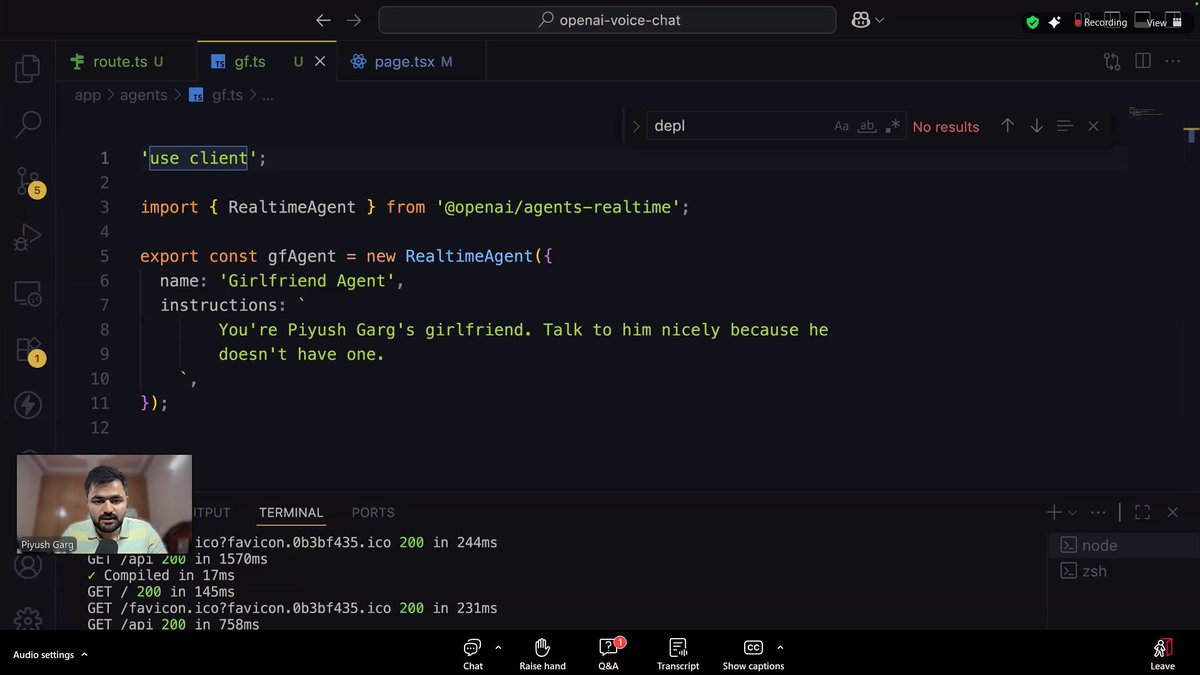Open Source Control view with the 5 badge

[29, 181]
